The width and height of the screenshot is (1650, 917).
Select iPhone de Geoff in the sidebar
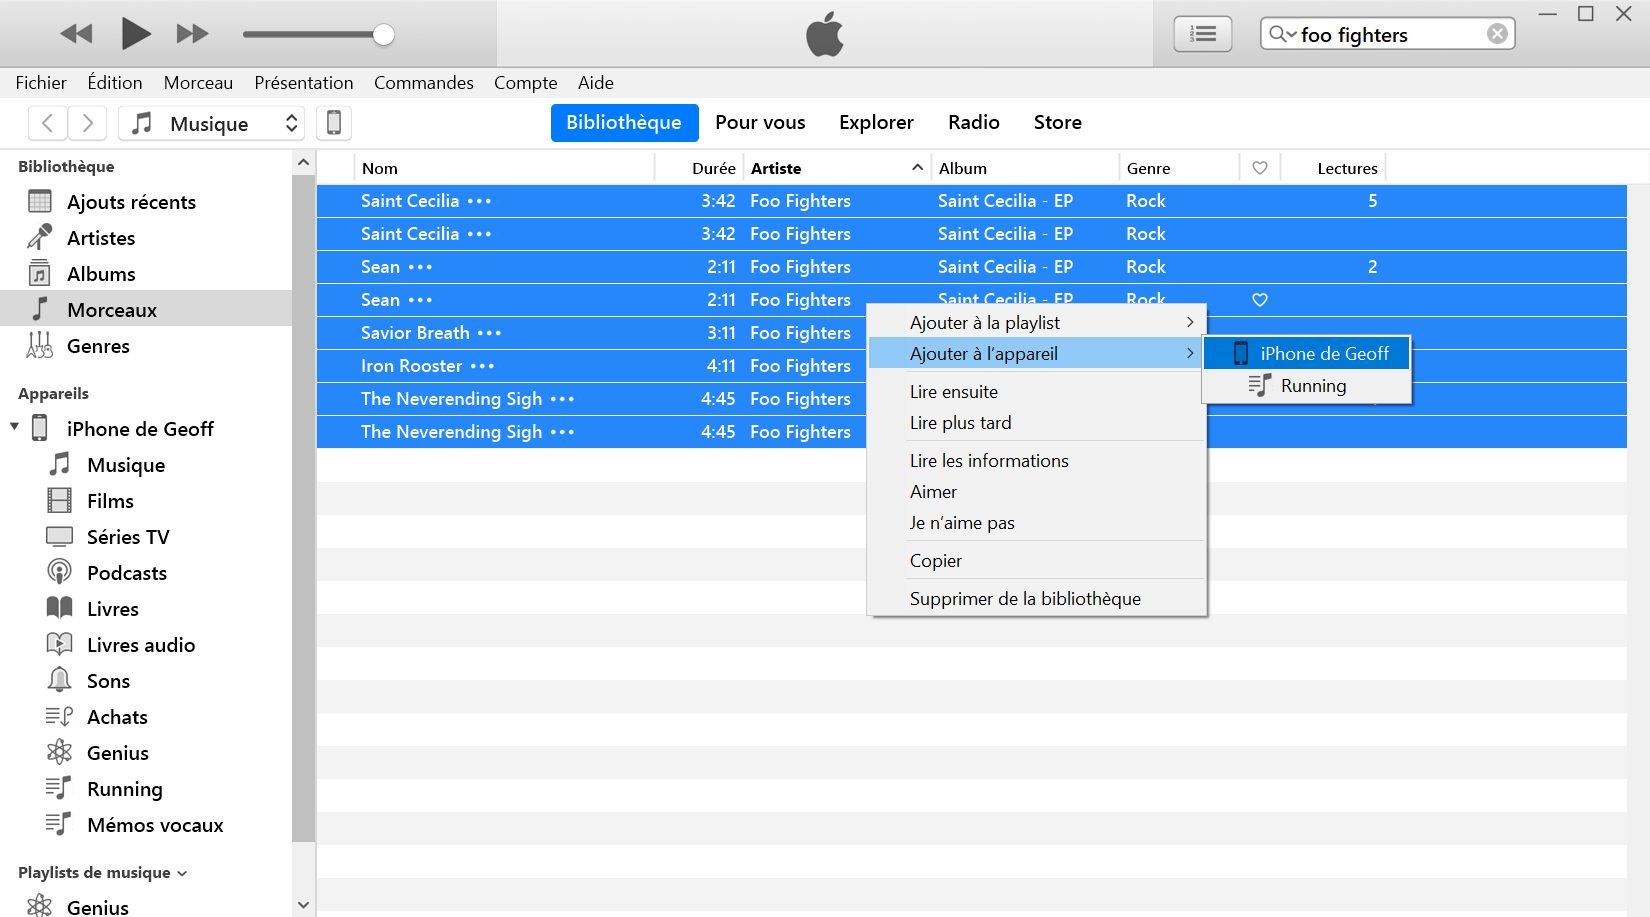(x=140, y=429)
